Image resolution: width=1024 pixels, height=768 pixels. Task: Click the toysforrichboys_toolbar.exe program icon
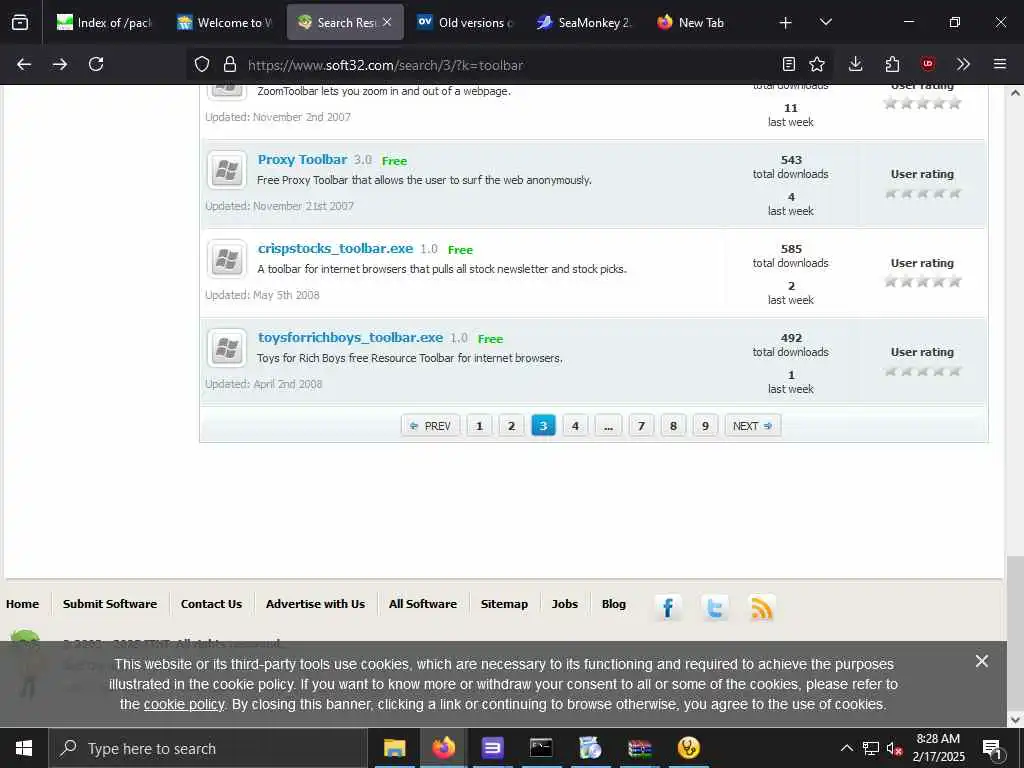click(x=227, y=349)
